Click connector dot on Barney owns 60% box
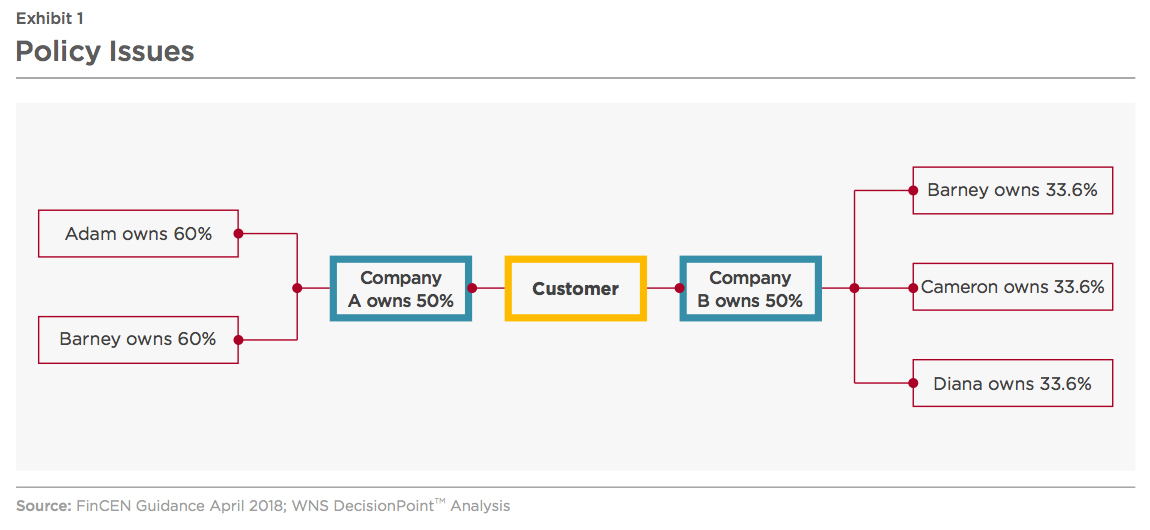The image size is (1150, 530). [x=238, y=340]
